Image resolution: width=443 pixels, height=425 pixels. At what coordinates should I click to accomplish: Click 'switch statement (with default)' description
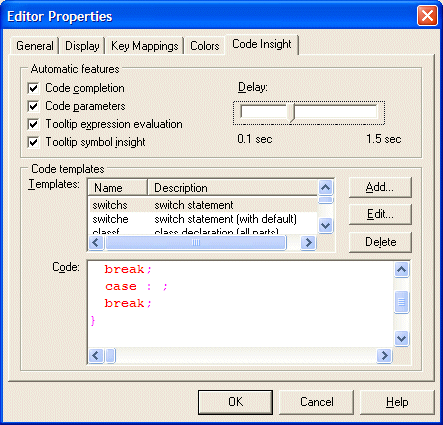(x=225, y=219)
